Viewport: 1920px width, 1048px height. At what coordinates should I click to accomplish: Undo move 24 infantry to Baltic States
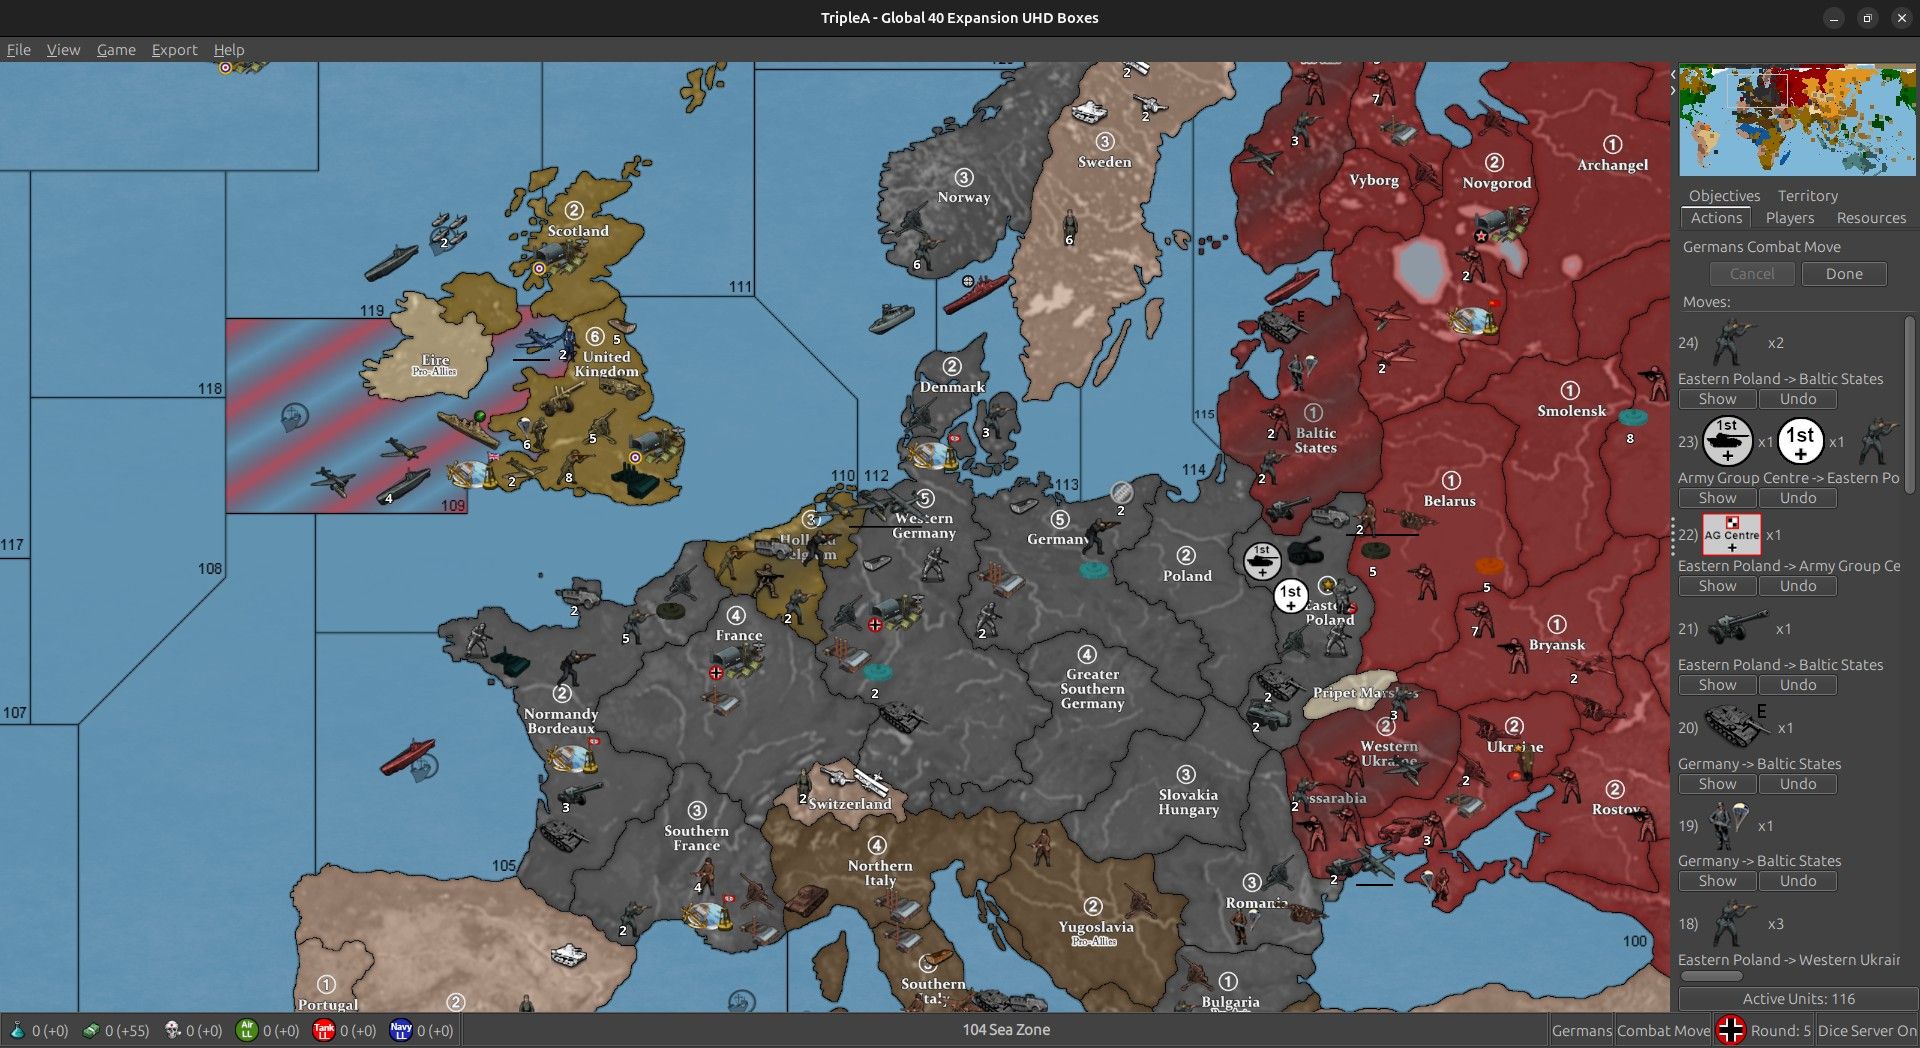click(1798, 399)
